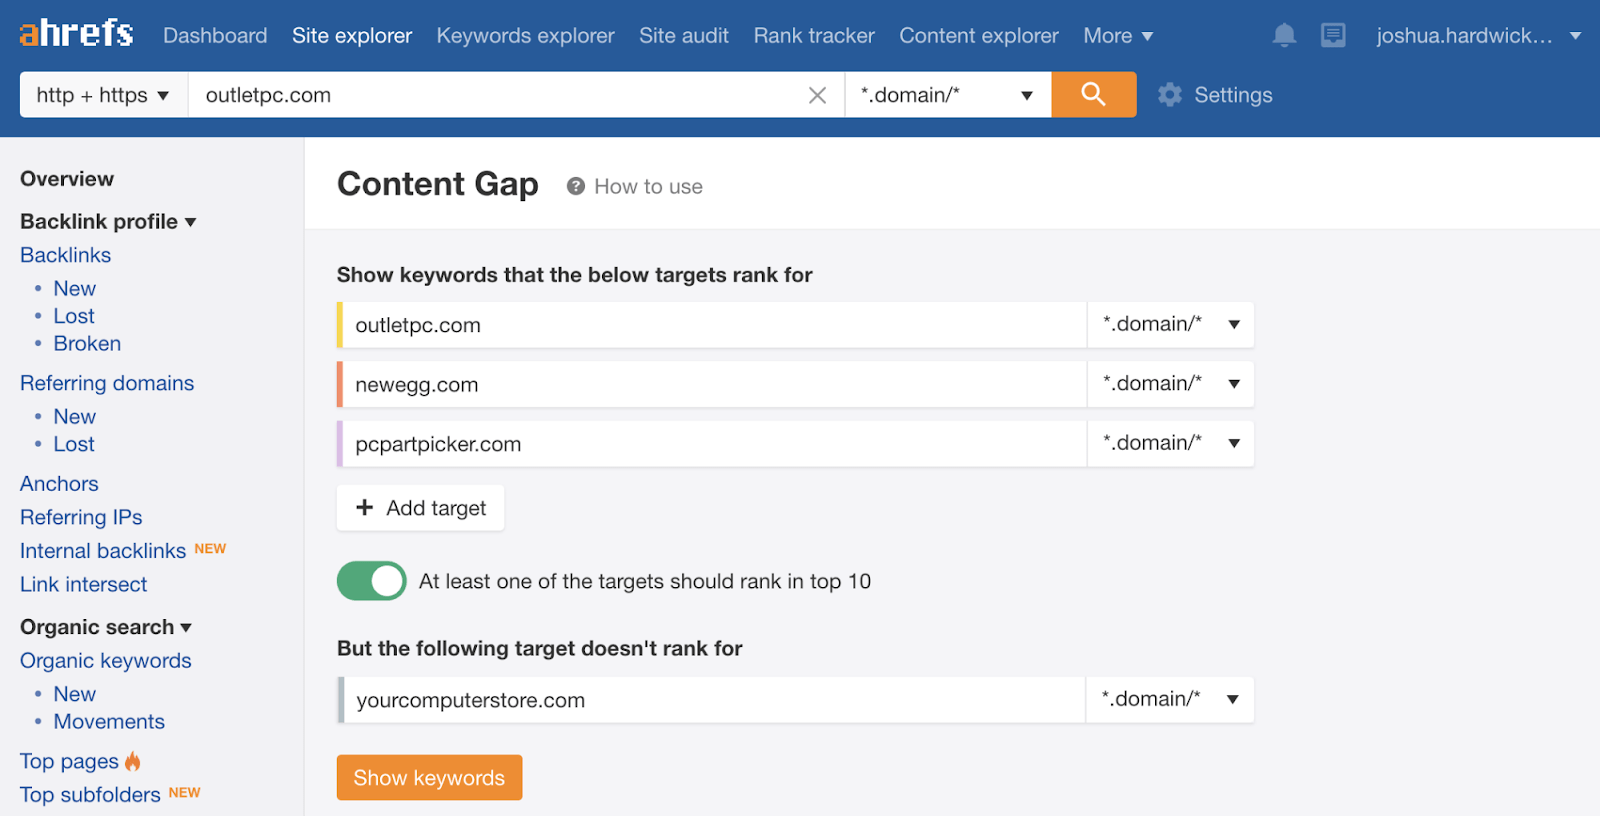
Task: Open Link intersect
Action: [83, 584]
